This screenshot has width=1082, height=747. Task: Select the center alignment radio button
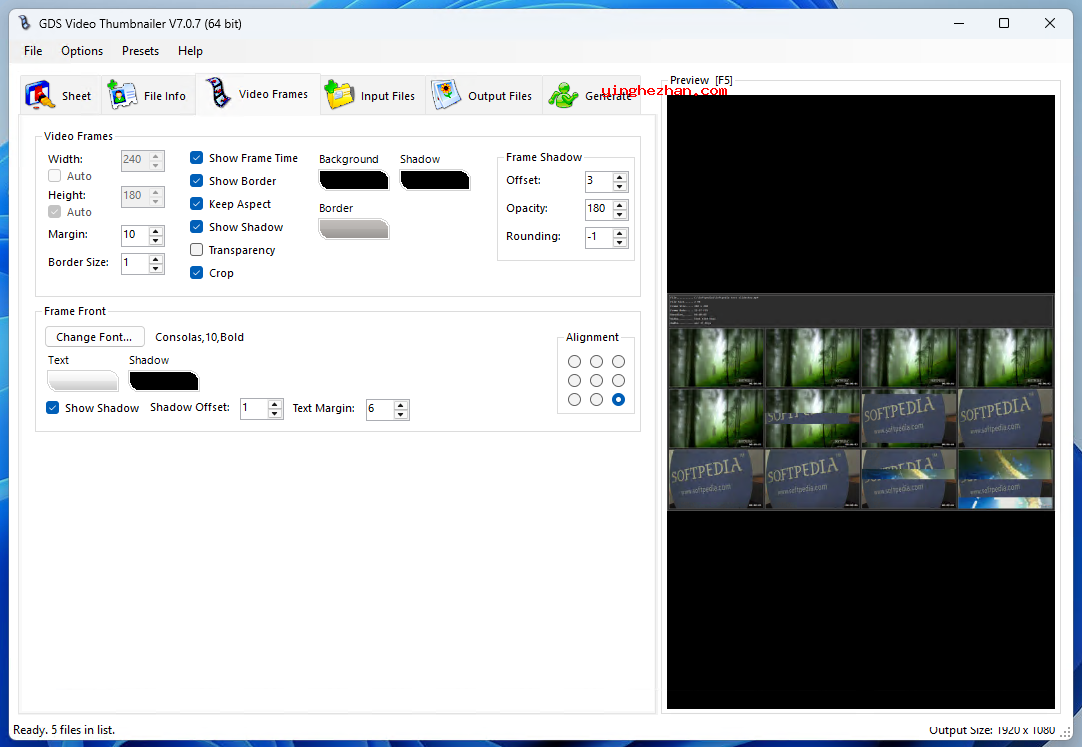point(596,381)
